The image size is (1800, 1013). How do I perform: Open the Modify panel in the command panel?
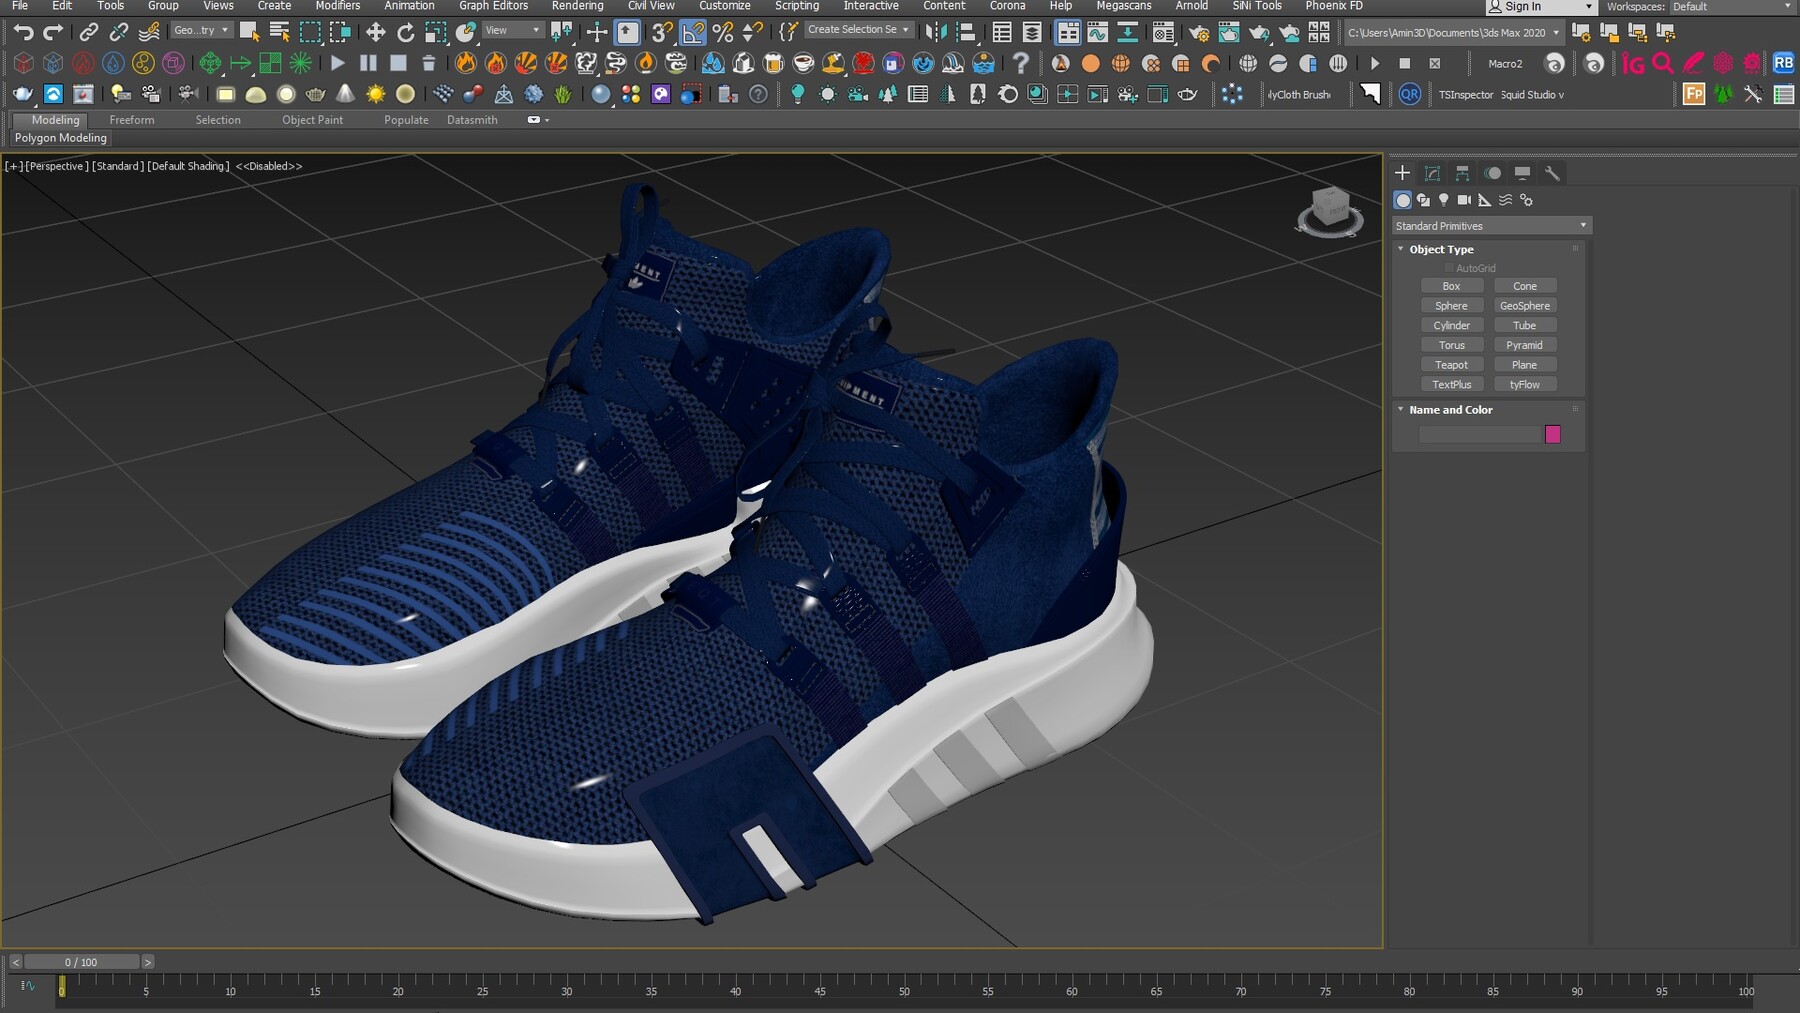click(x=1432, y=172)
